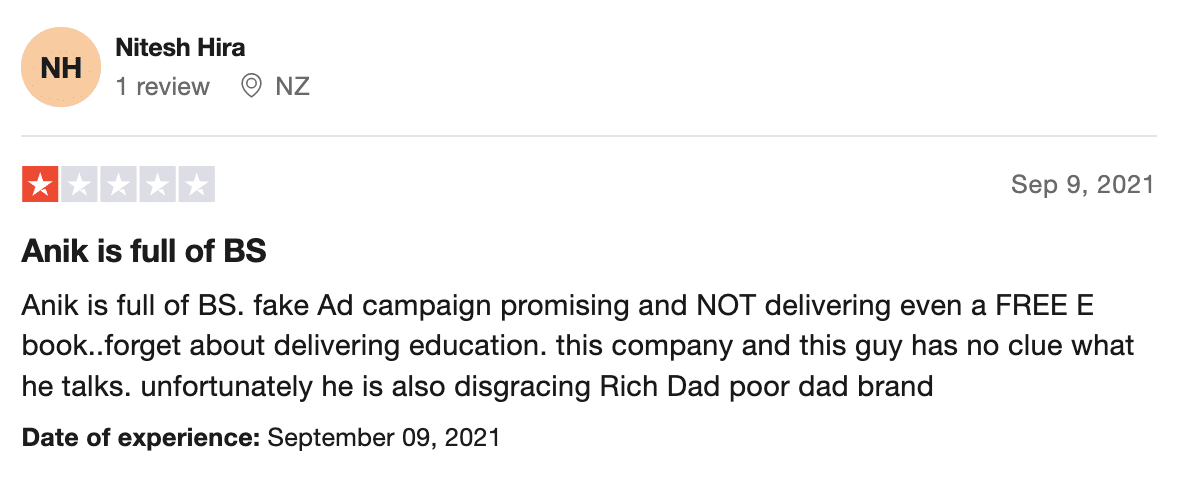
Task: Open Nitesh Hira's reviewer profile name
Action: (x=180, y=47)
